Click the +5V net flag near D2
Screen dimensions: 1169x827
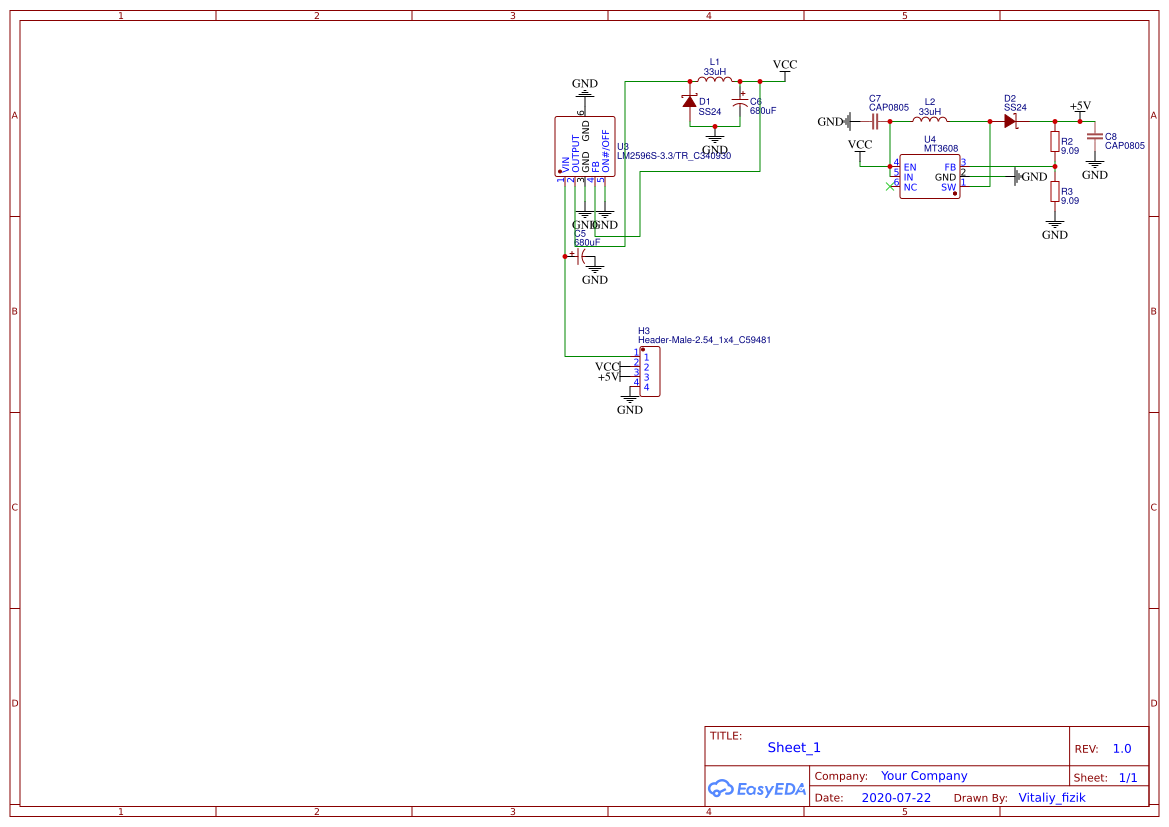point(1080,107)
